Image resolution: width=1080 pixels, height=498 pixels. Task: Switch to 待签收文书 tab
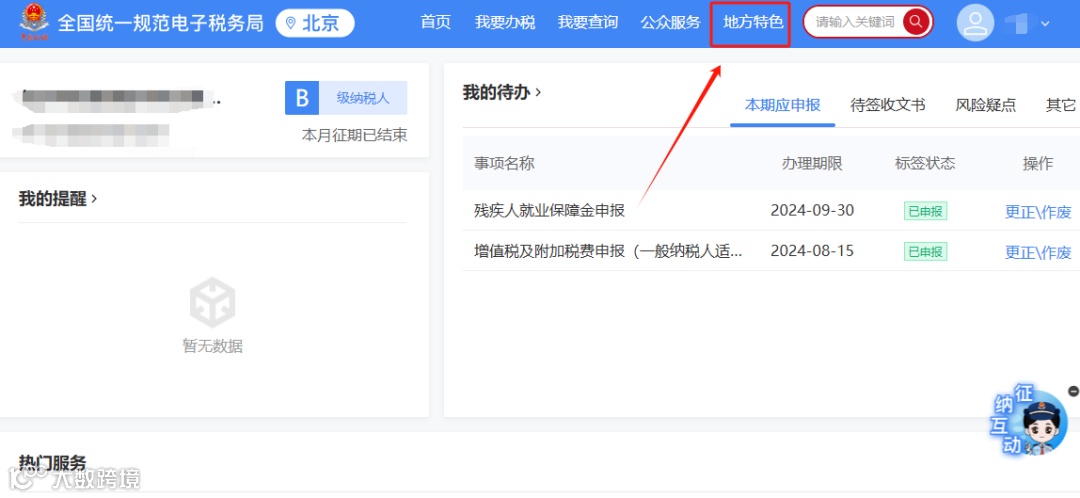coord(888,105)
